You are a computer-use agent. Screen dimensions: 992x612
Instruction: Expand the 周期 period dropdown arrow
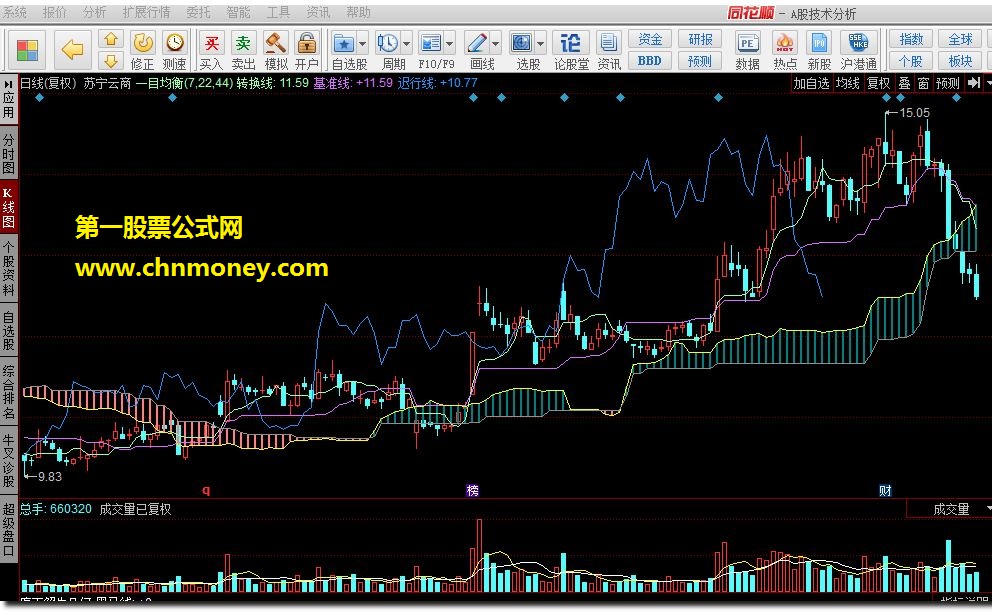pyautogui.click(x=406, y=44)
